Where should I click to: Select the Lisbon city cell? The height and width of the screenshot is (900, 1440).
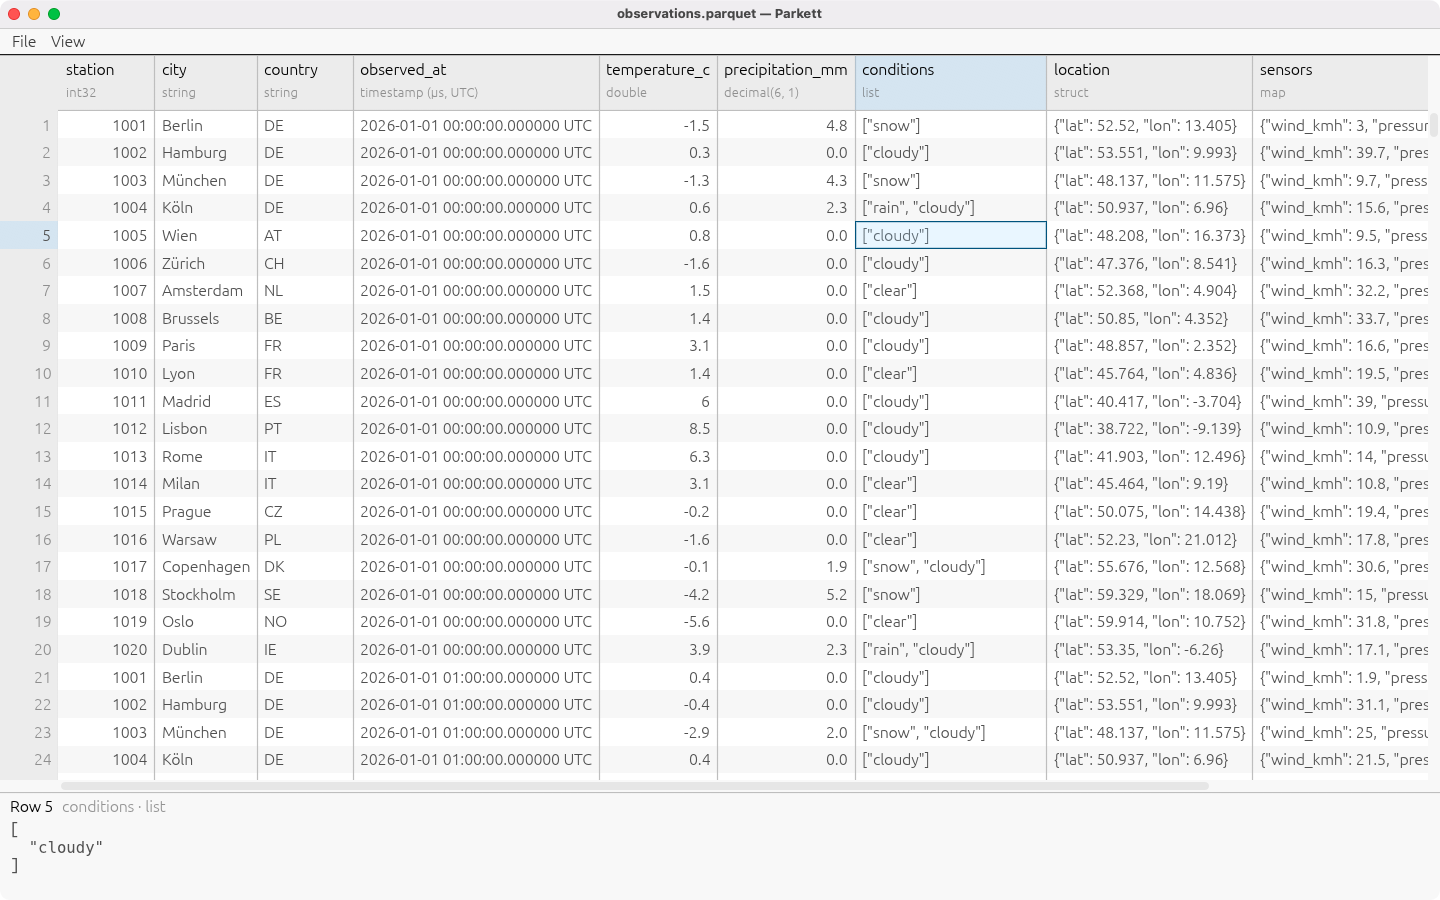coord(206,429)
